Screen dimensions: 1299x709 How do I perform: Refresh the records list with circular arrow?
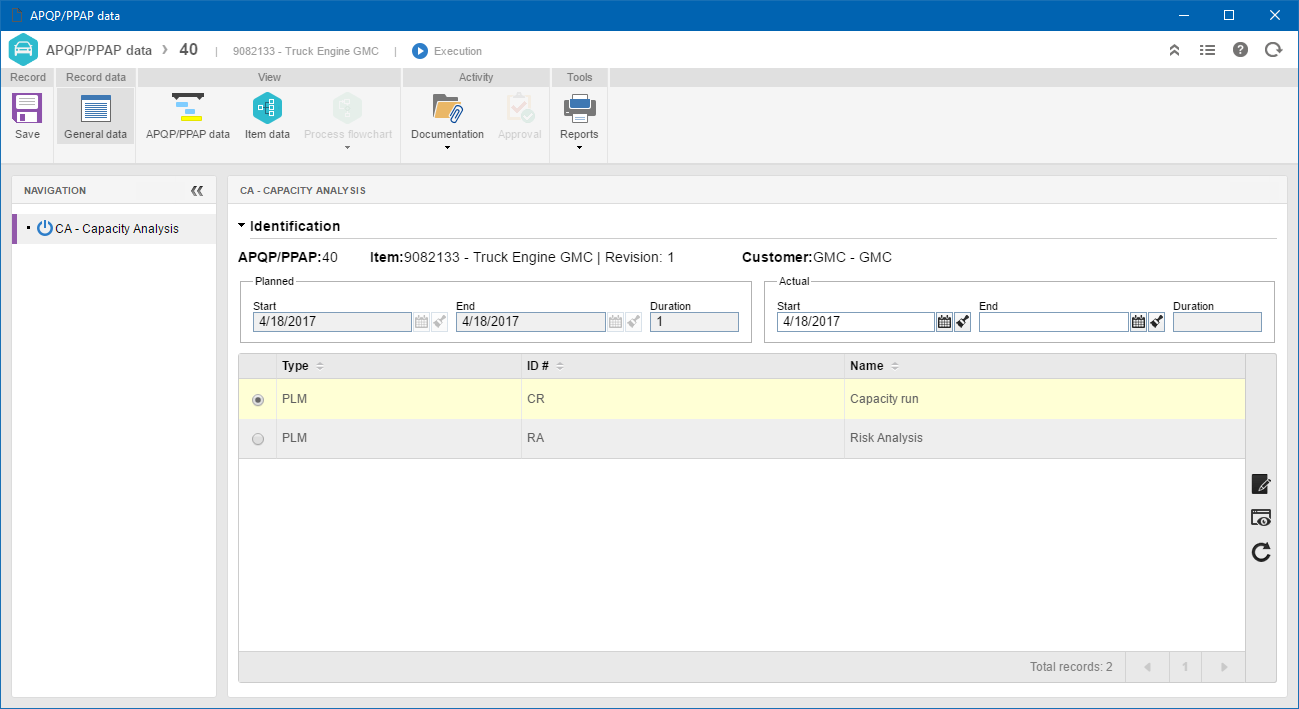pos(1261,551)
